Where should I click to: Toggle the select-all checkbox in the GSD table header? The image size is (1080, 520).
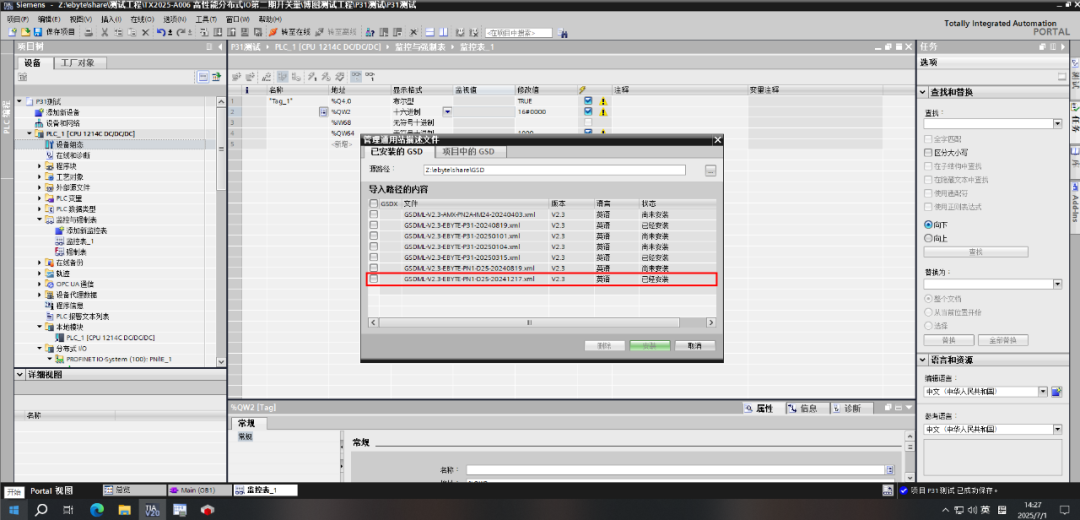pyautogui.click(x=374, y=204)
